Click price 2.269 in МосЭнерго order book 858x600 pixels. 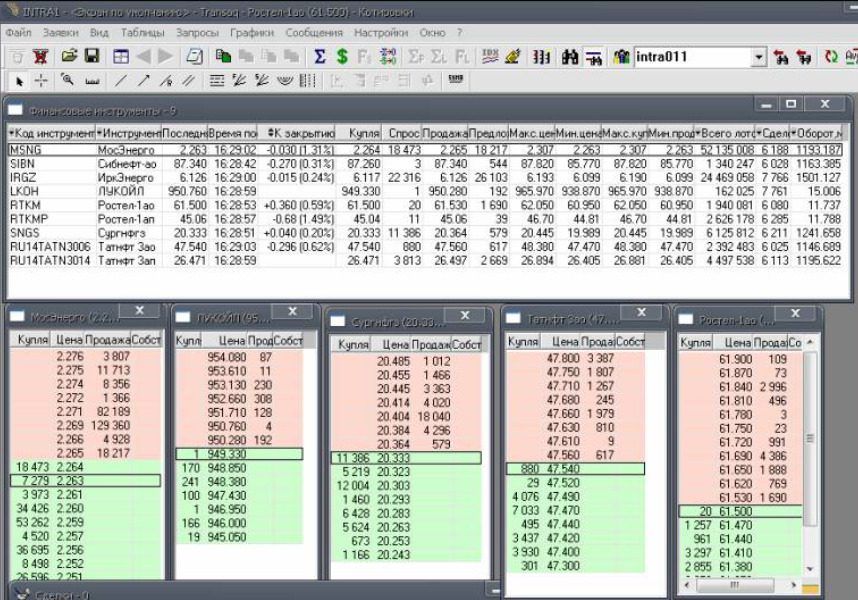[70, 426]
